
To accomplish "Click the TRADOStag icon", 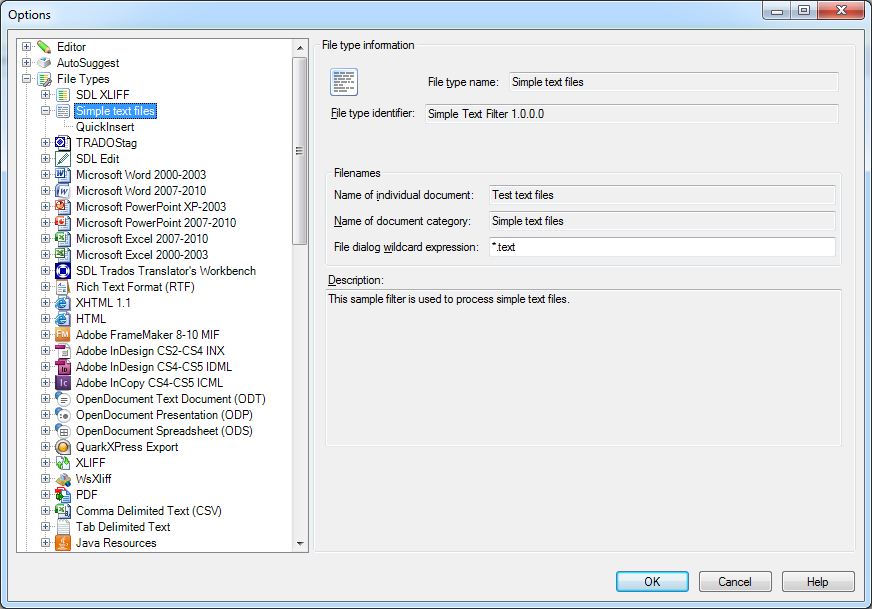I will click(63, 143).
